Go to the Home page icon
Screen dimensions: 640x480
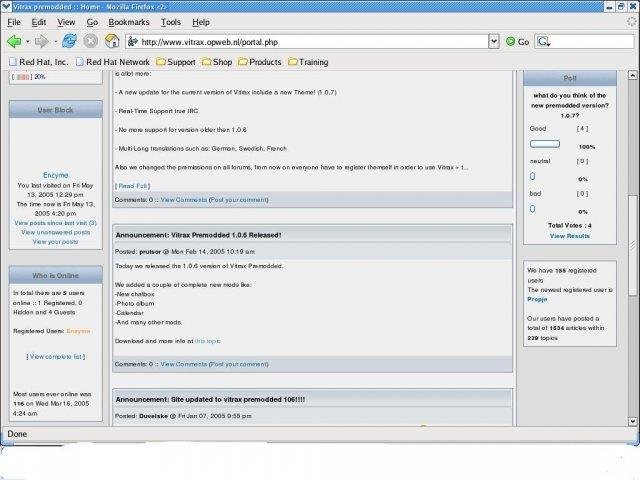112,41
